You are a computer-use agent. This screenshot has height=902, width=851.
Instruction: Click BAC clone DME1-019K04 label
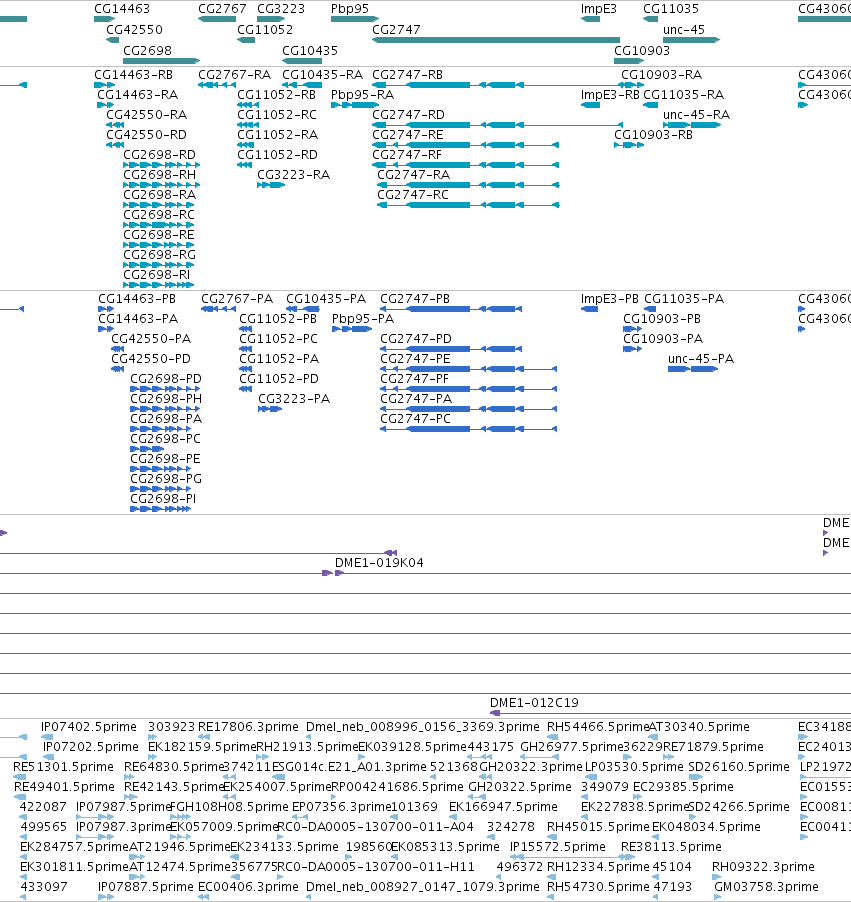point(379,563)
